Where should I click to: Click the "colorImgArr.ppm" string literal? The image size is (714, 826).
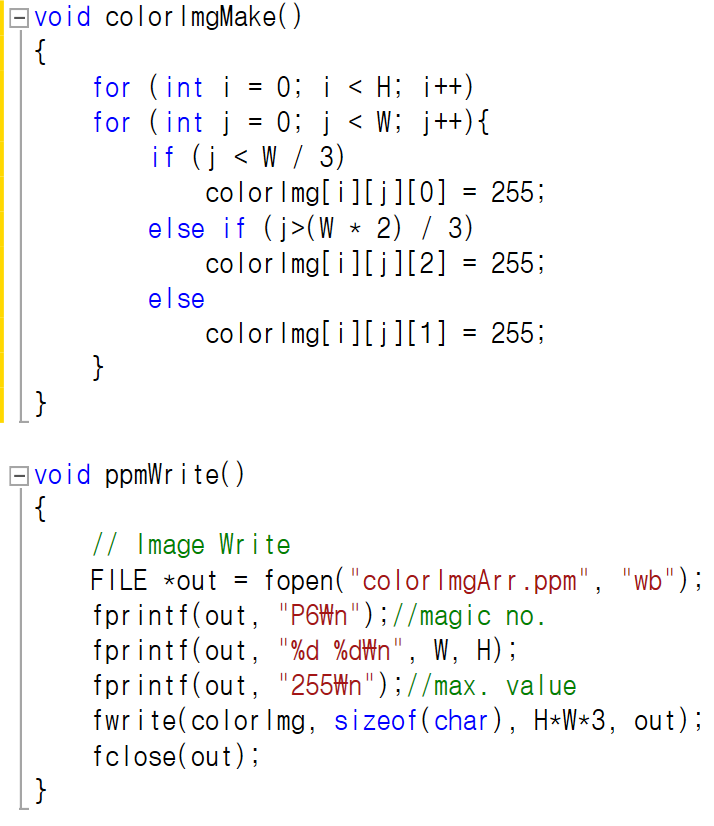(x=469, y=581)
